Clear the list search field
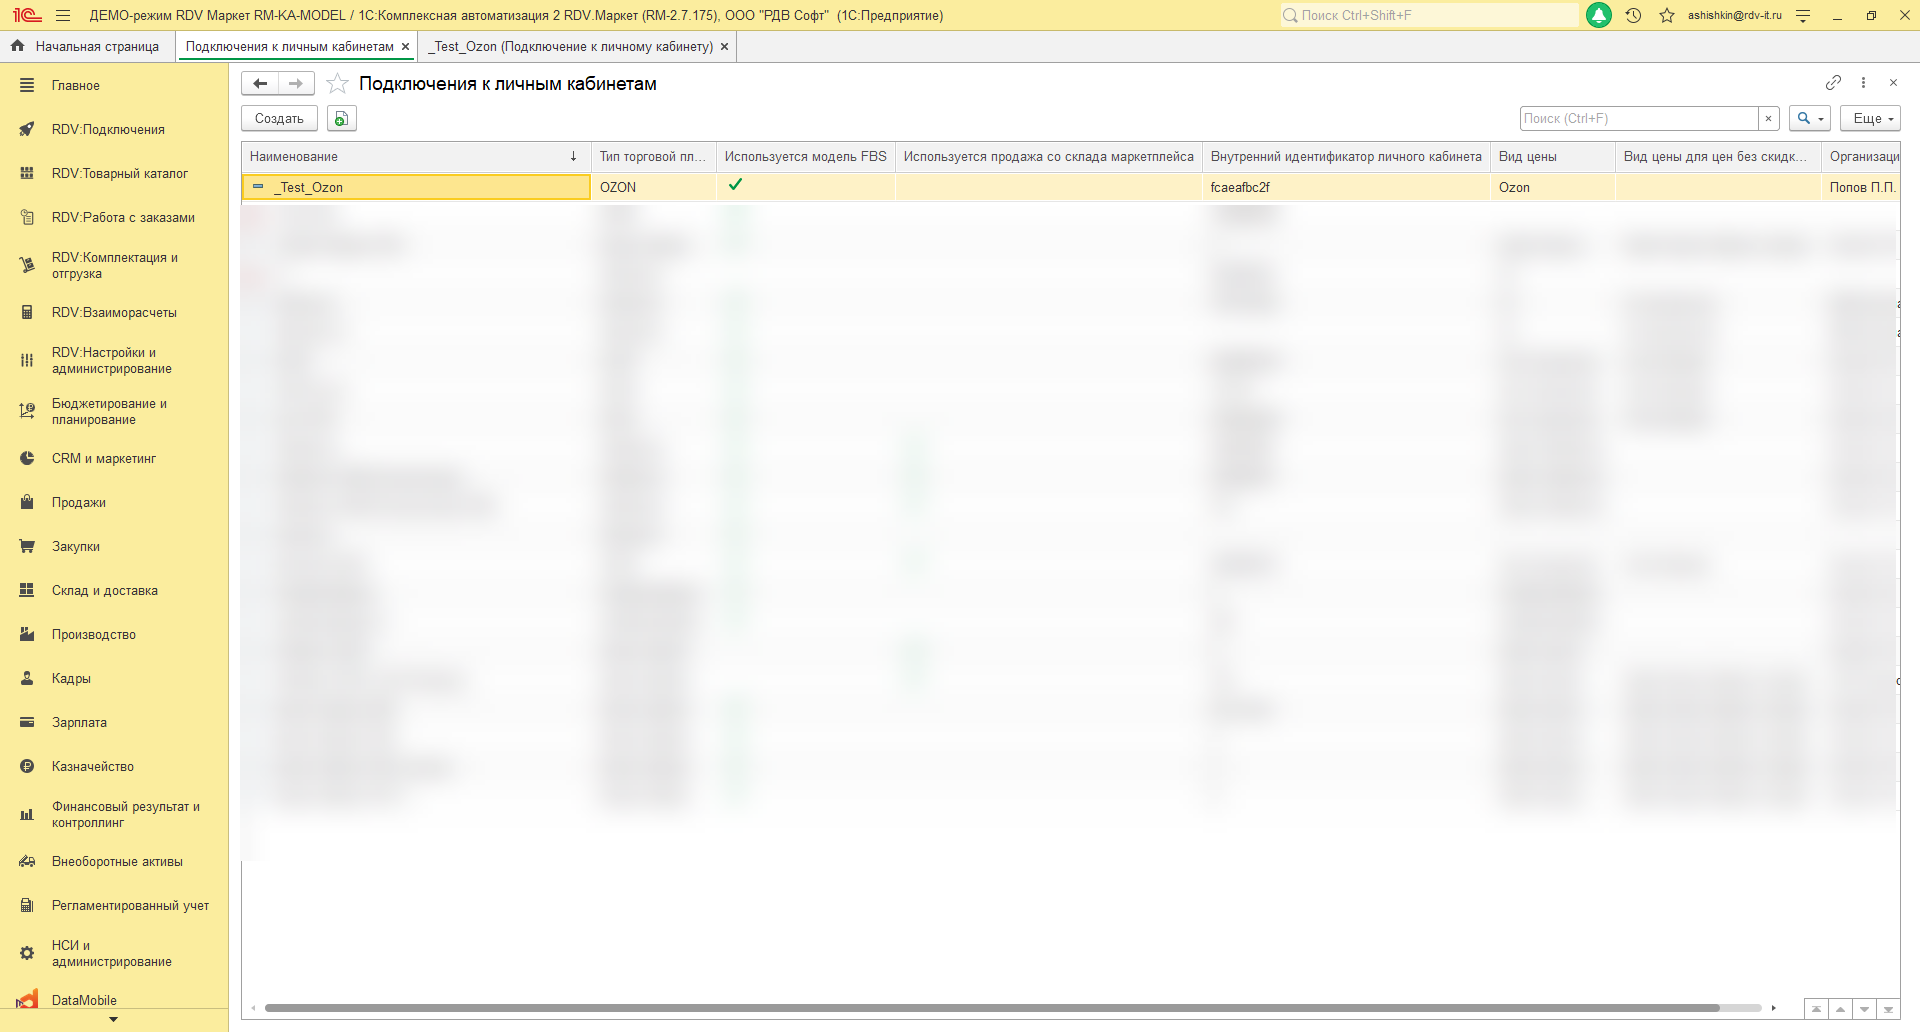The image size is (1920, 1032). coord(1768,119)
